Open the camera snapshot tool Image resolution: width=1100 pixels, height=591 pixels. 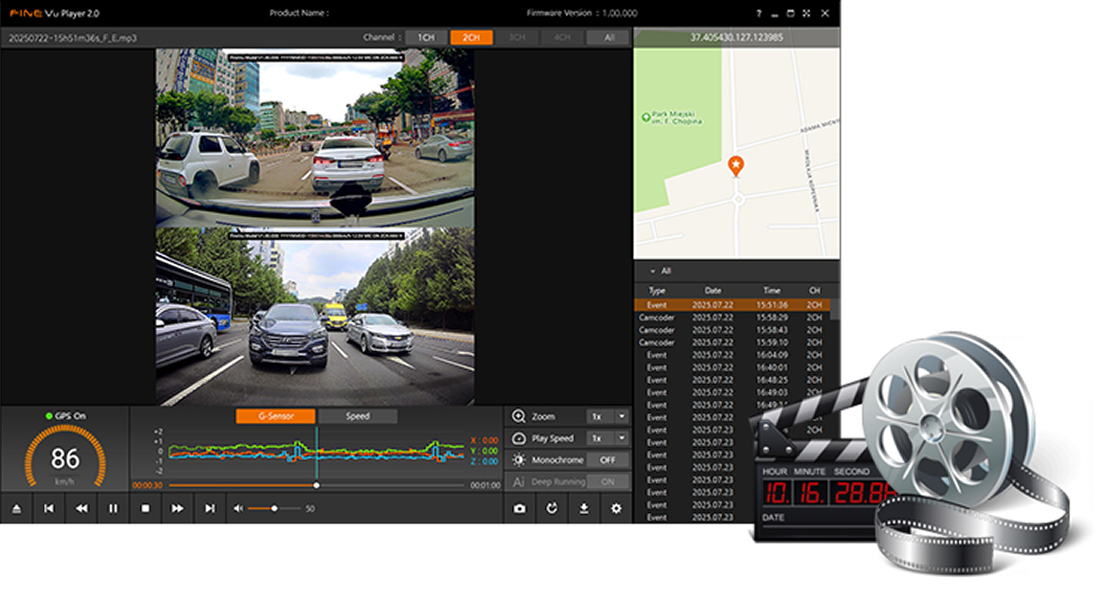pyautogui.click(x=519, y=508)
